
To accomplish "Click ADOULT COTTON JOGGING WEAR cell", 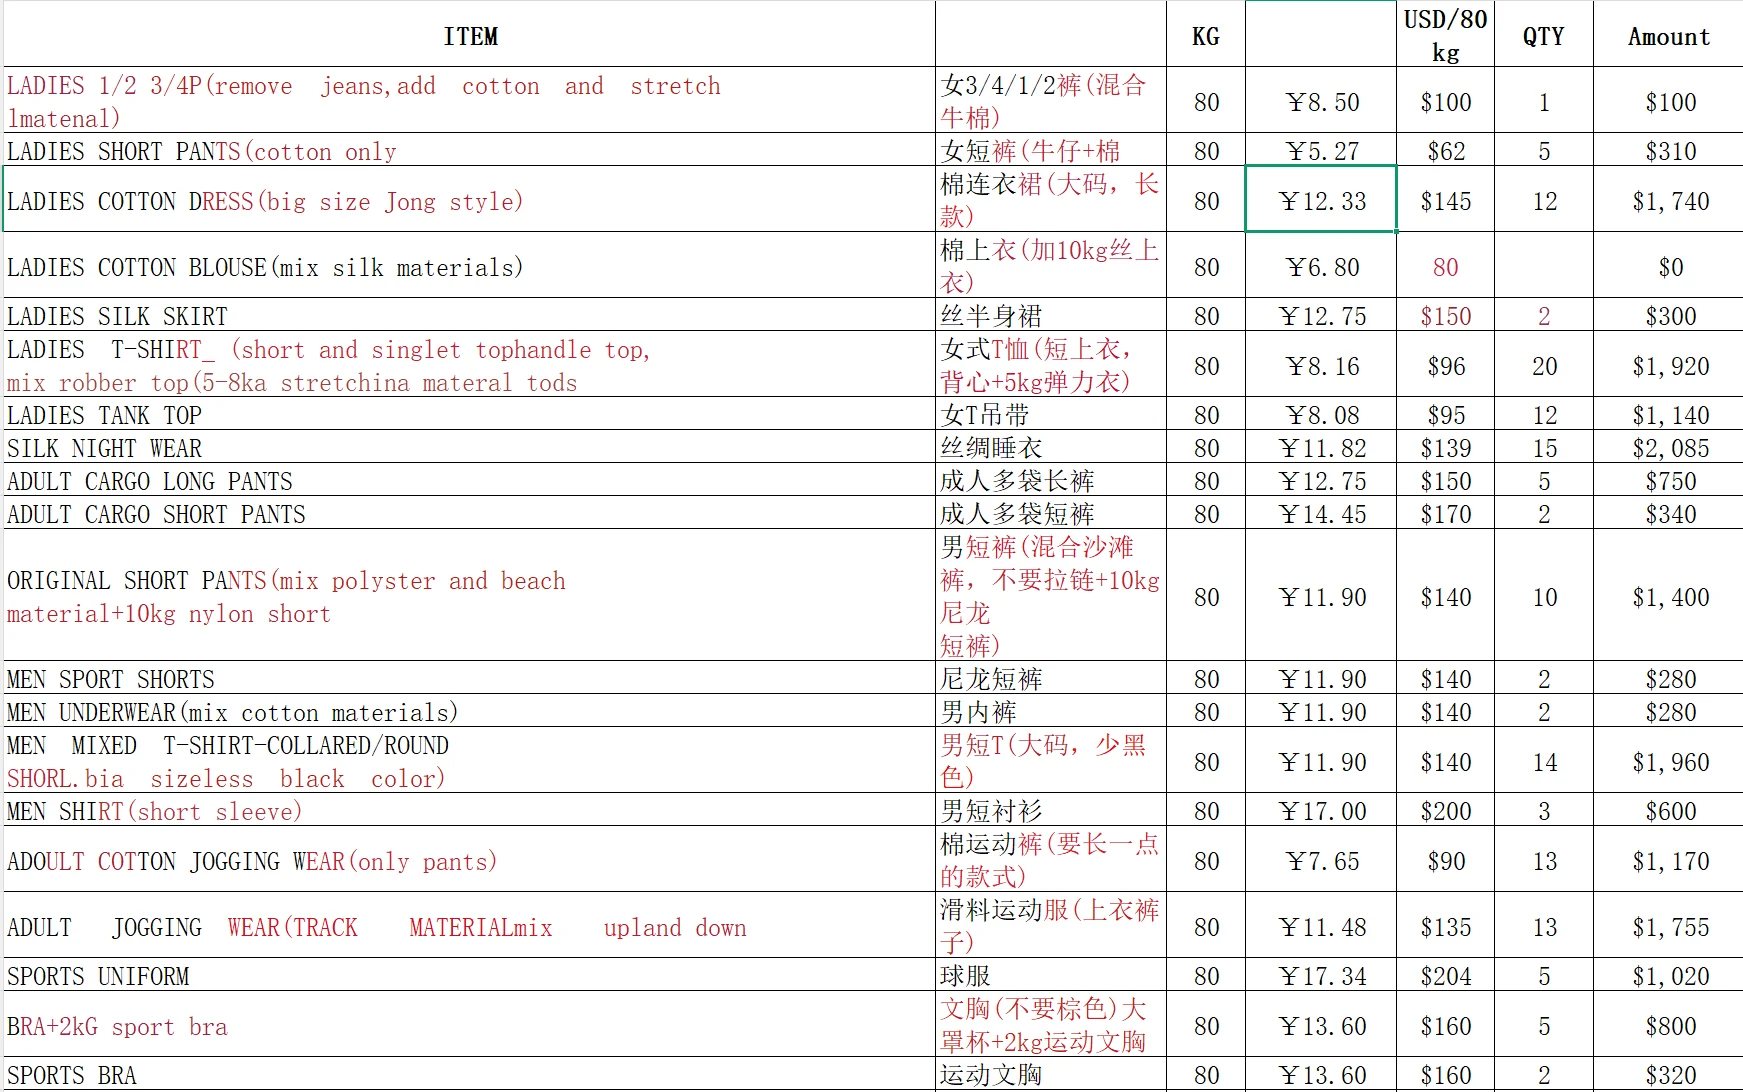I will [x=469, y=860].
